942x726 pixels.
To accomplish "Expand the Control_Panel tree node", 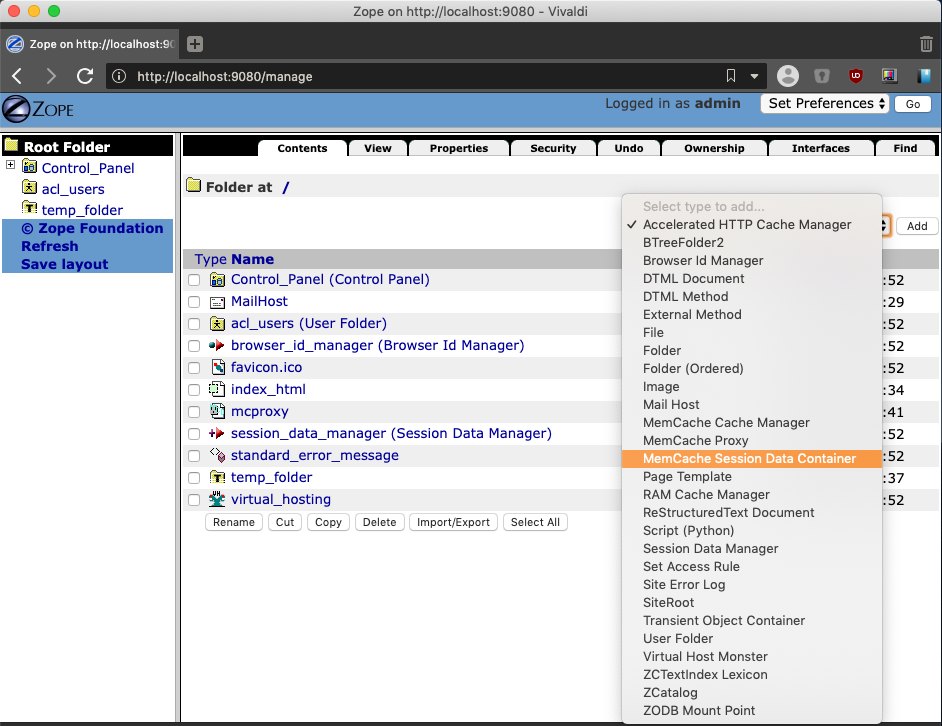I will (10, 164).
